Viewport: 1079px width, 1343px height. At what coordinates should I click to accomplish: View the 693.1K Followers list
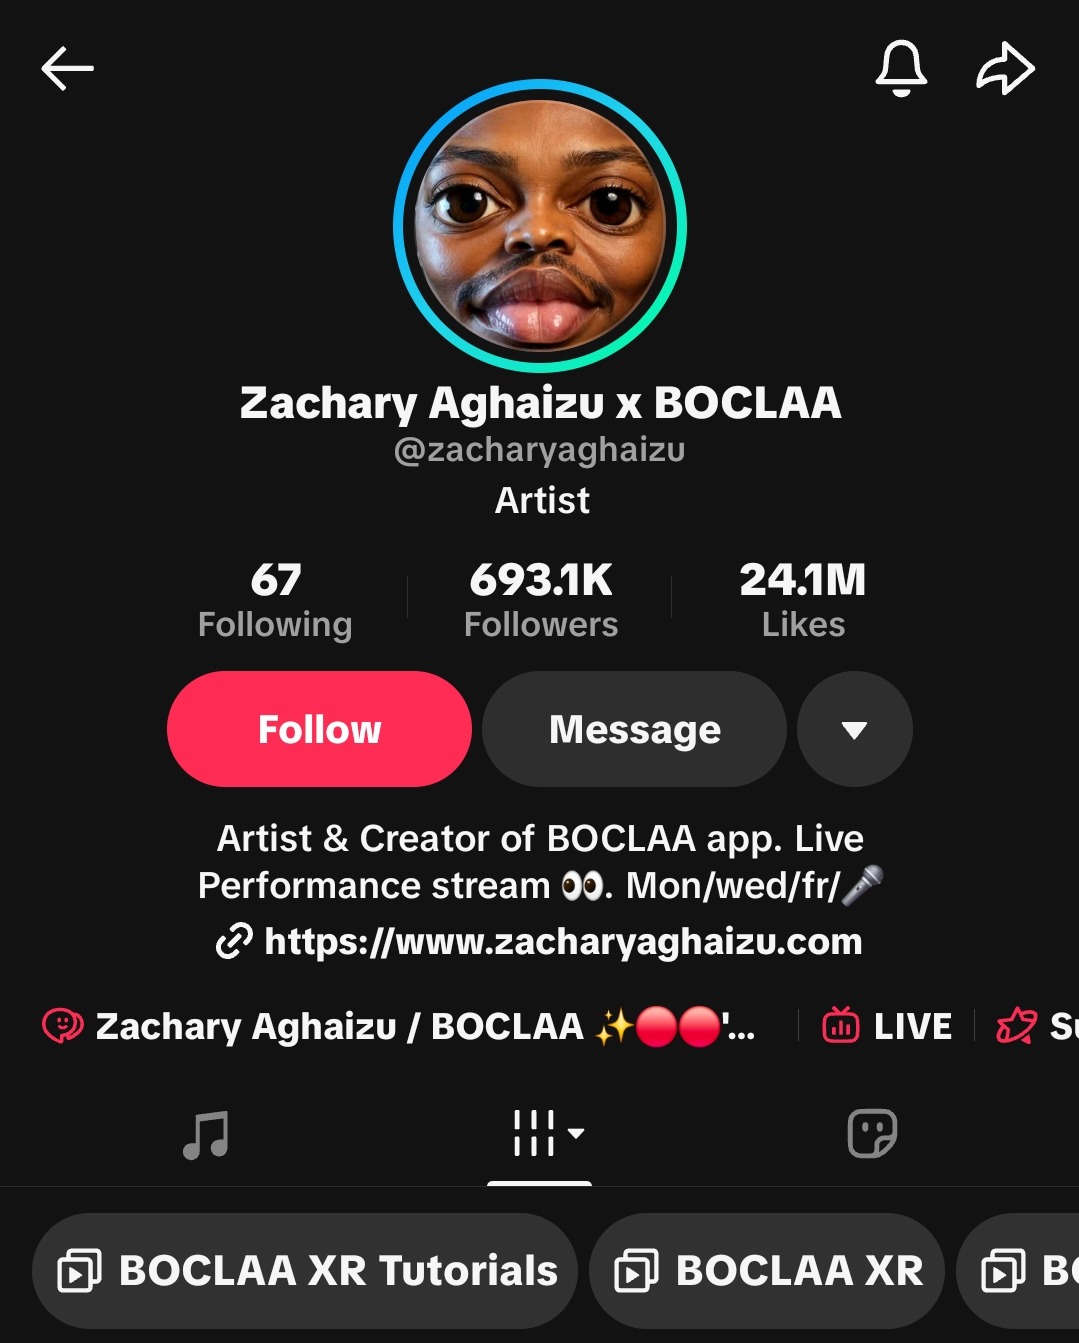pos(541,599)
